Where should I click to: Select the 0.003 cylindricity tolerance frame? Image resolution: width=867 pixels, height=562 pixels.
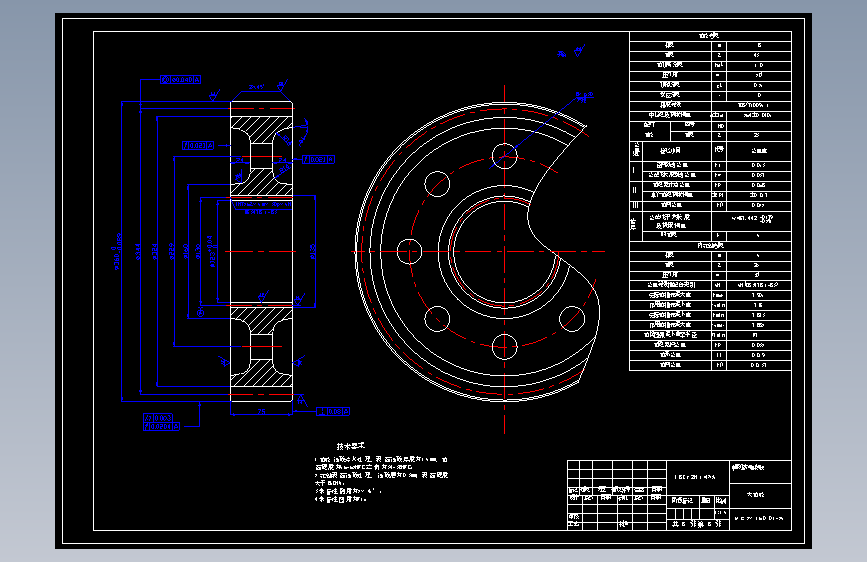[158, 418]
